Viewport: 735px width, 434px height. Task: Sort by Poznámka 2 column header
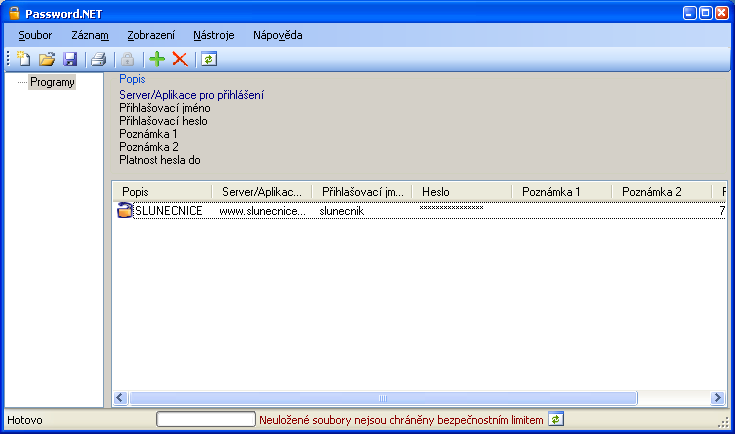(661, 192)
